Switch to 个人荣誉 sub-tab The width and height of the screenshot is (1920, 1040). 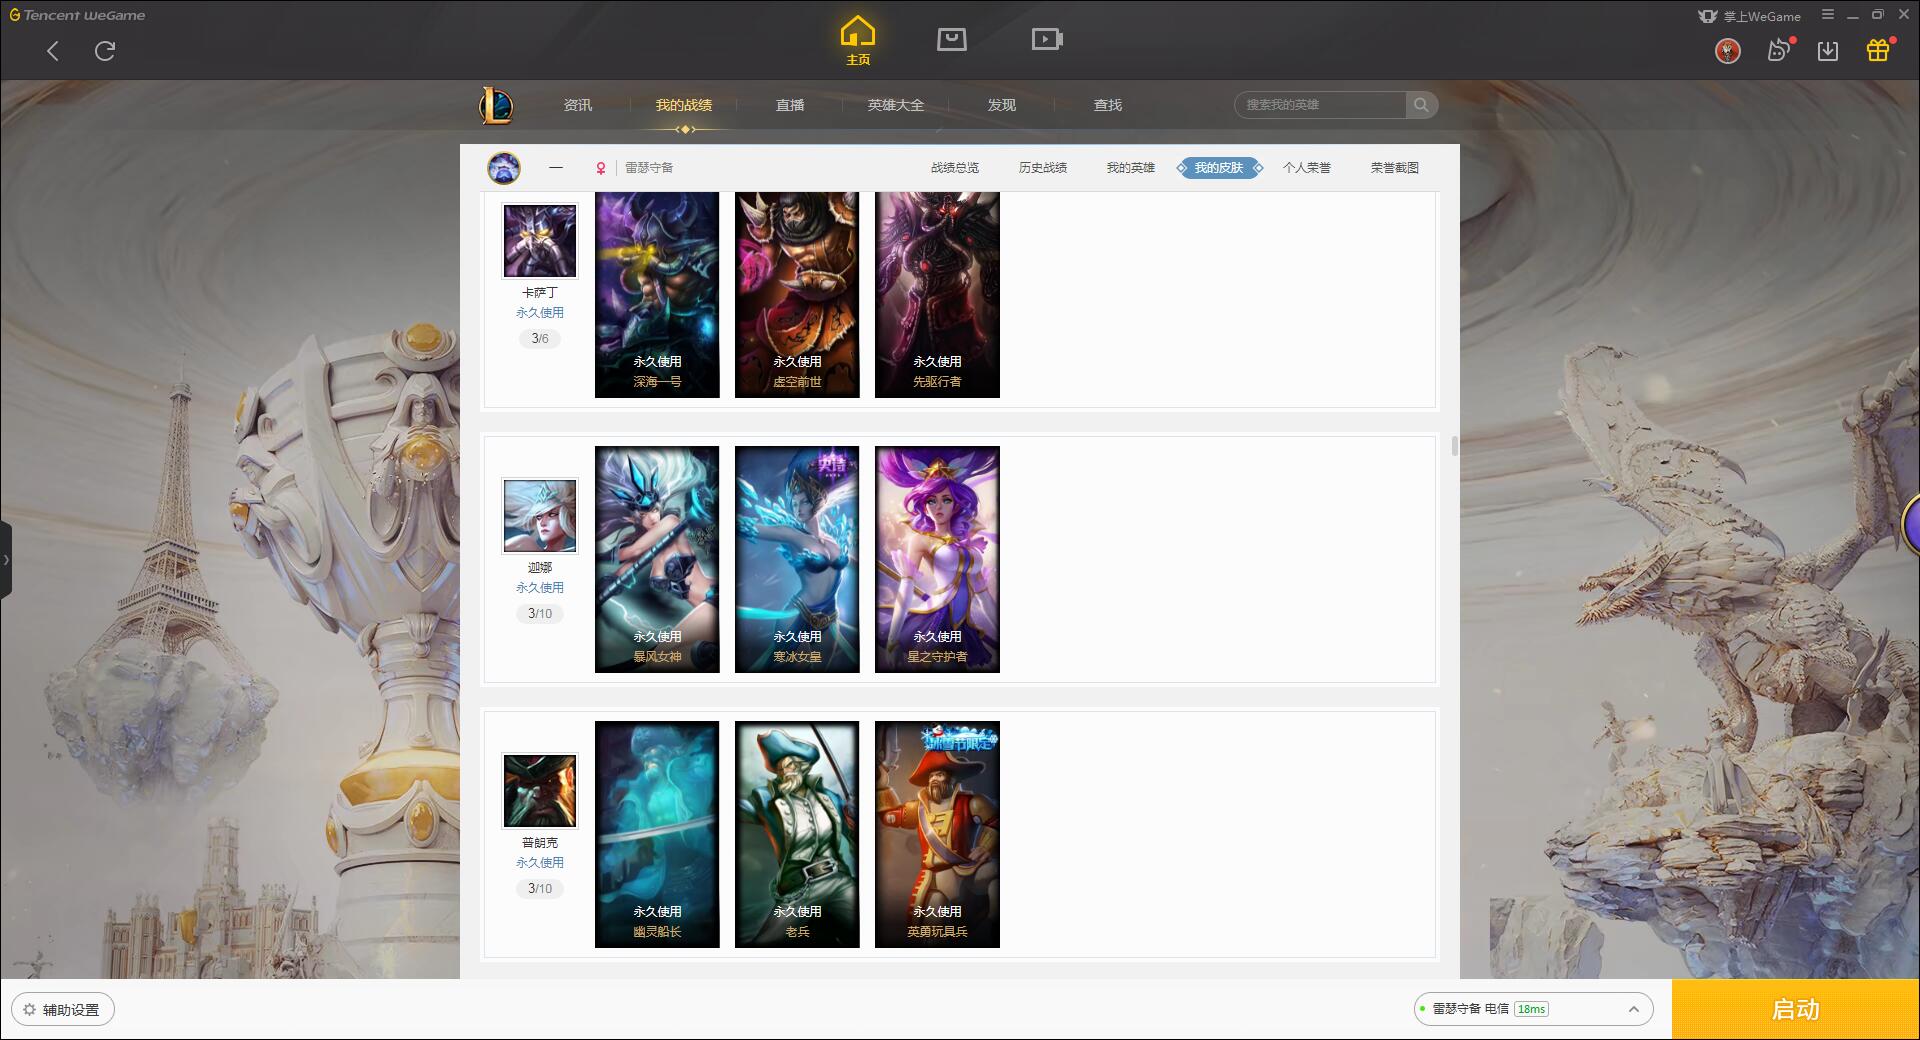[x=1307, y=168]
